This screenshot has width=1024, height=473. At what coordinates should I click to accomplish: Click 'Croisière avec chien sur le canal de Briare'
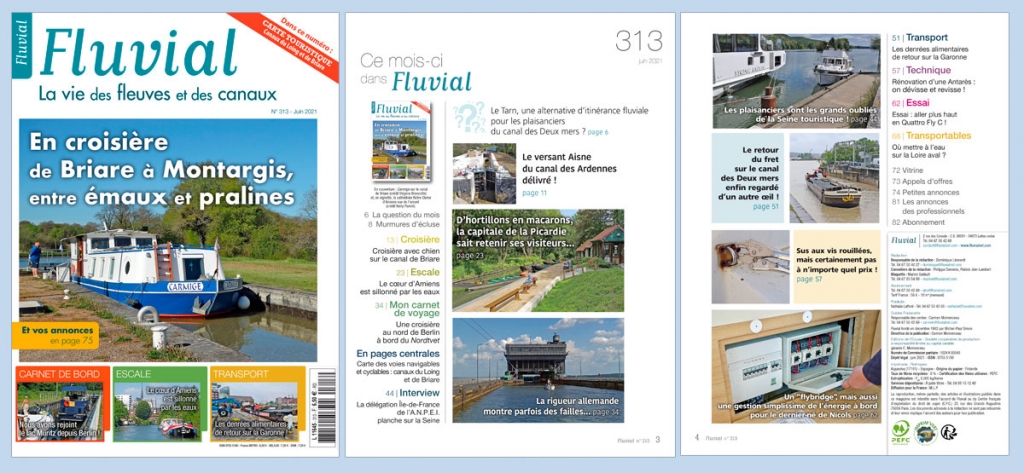[x=404, y=255]
